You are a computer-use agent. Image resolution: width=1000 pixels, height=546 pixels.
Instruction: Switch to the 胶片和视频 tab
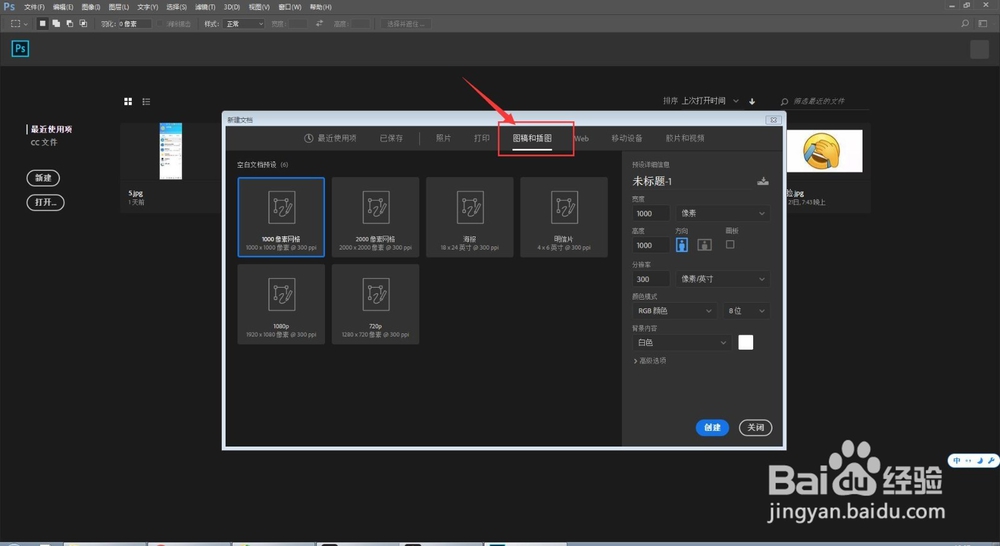coord(685,138)
